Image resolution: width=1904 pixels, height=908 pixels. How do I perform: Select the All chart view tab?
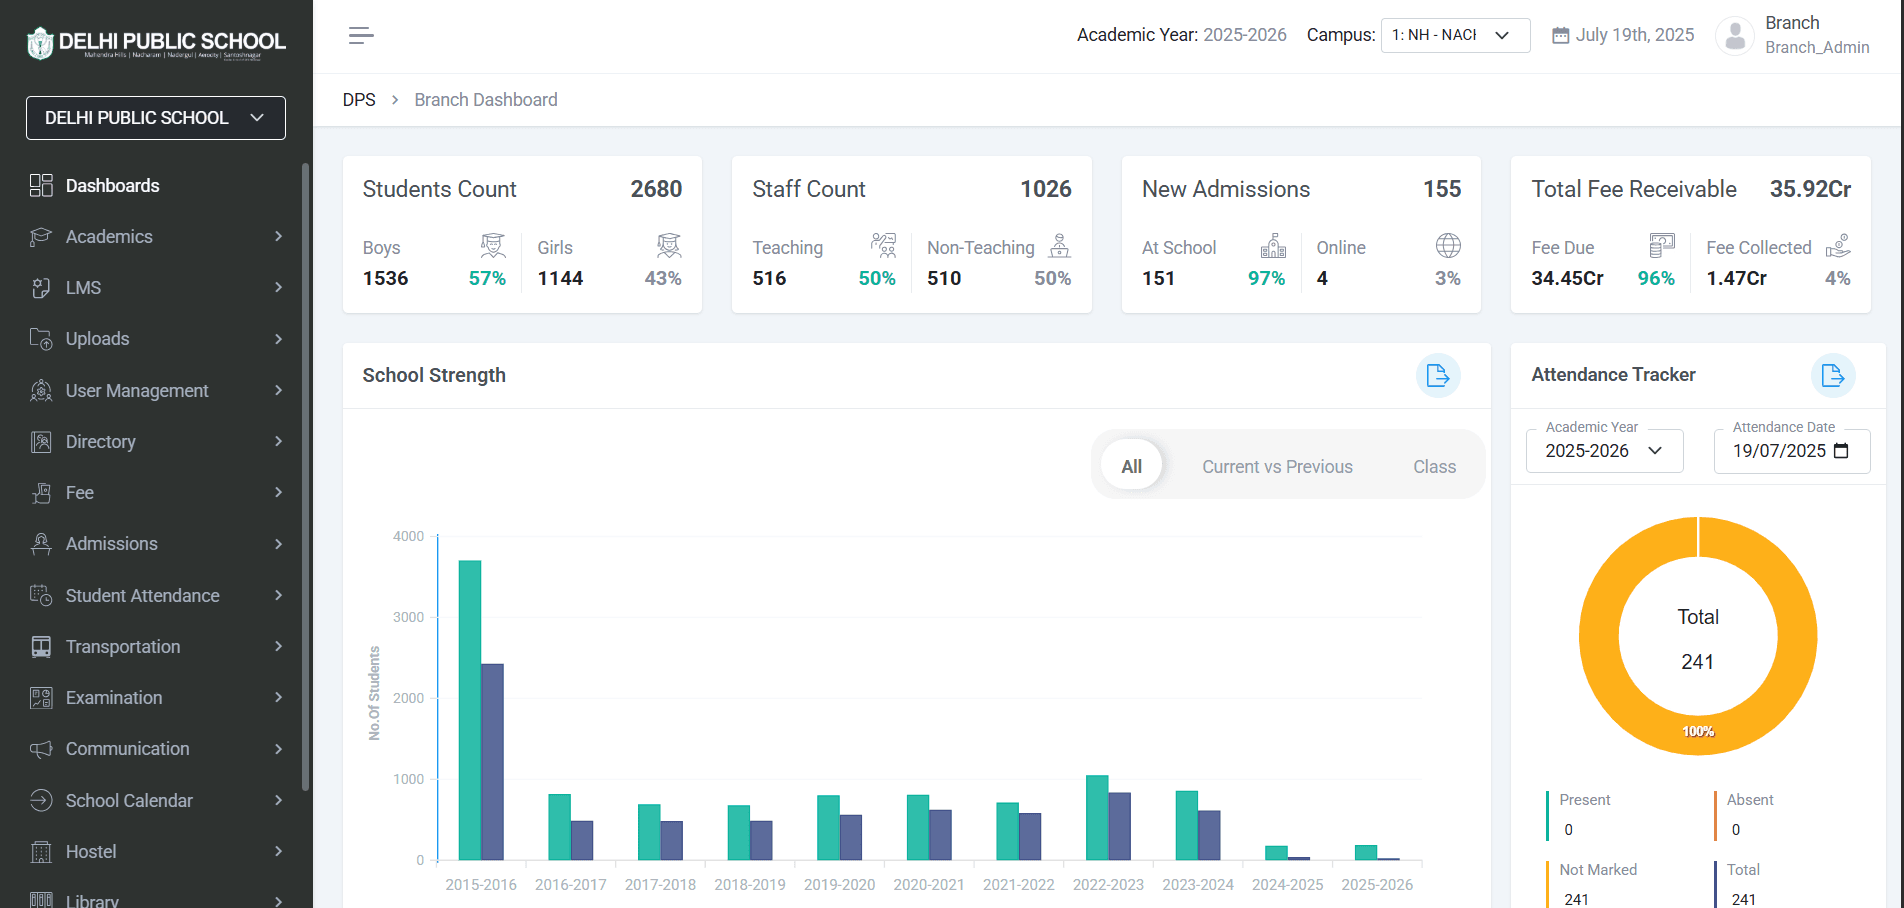click(x=1131, y=466)
